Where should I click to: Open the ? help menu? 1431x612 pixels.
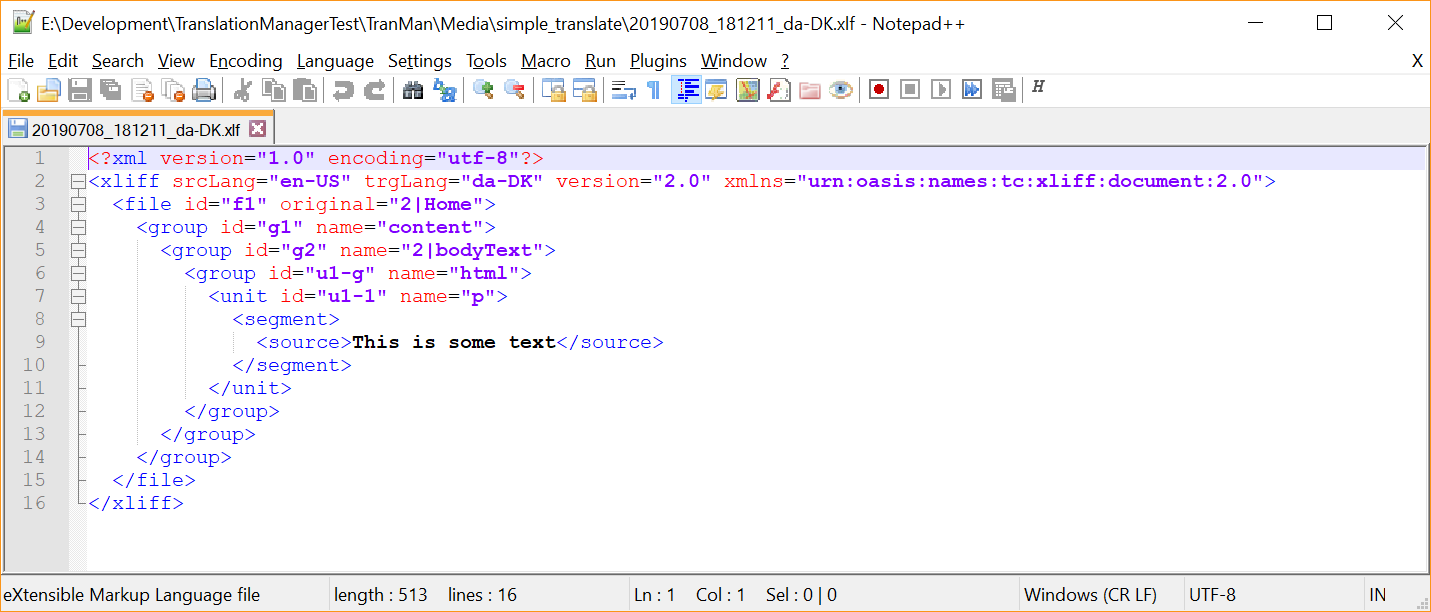click(785, 61)
